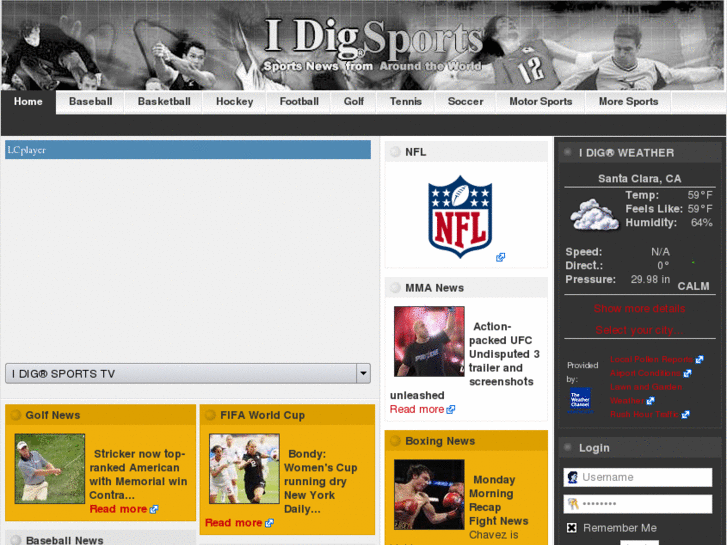This screenshot has height=545, width=727.
Task: Click Read more under FIFA World Cup
Action: (233, 523)
